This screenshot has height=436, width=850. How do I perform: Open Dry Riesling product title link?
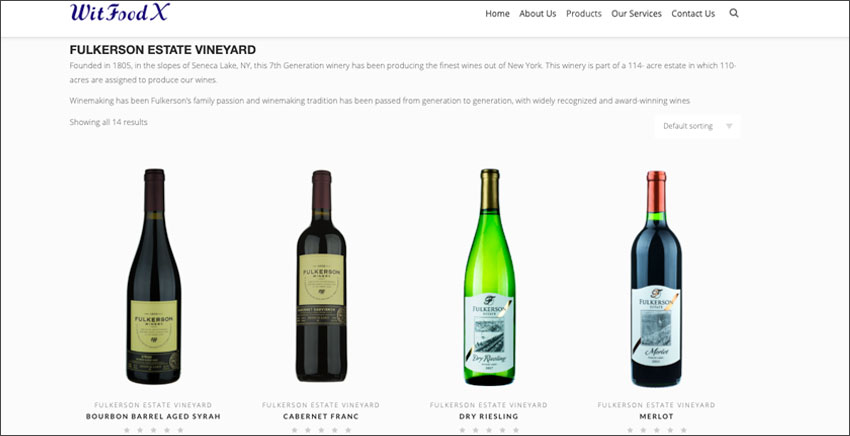pyautogui.click(x=489, y=416)
